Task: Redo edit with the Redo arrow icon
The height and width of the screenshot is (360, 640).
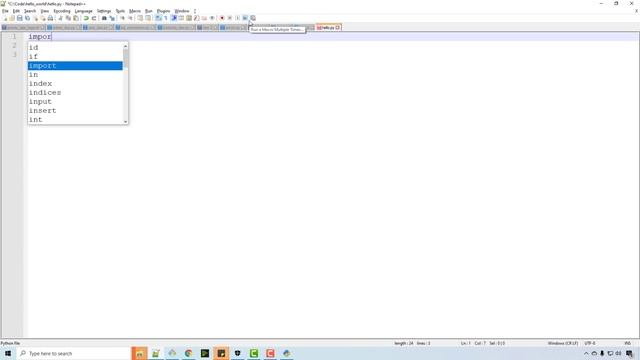Action: pos(94,18)
